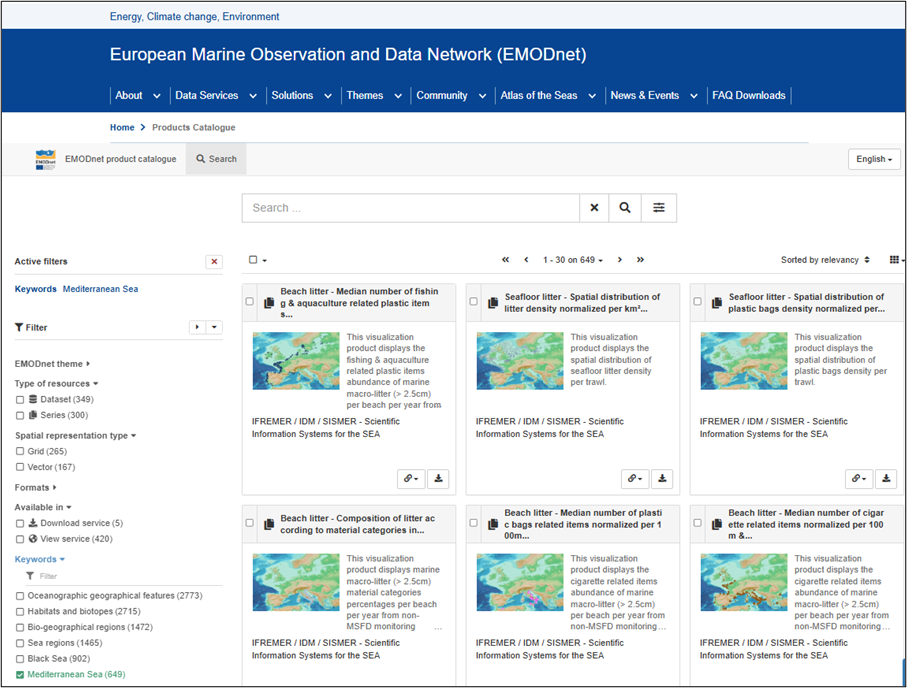The height and width of the screenshot is (688, 907).
Task: Toggle Series (300) checkbox
Action: coord(20,415)
